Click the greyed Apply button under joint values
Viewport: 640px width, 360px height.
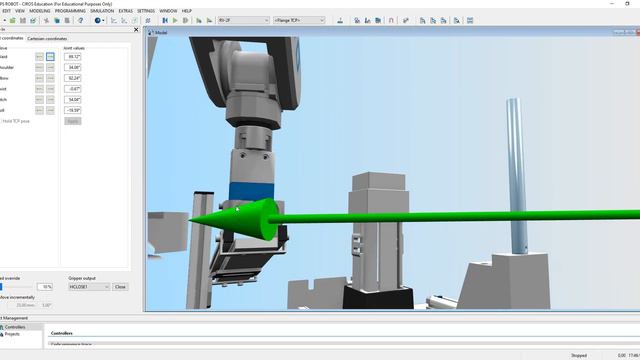click(73, 121)
